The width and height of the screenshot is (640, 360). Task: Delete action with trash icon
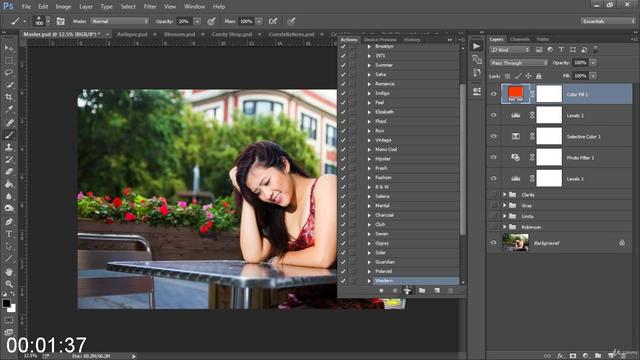coord(451,291)
